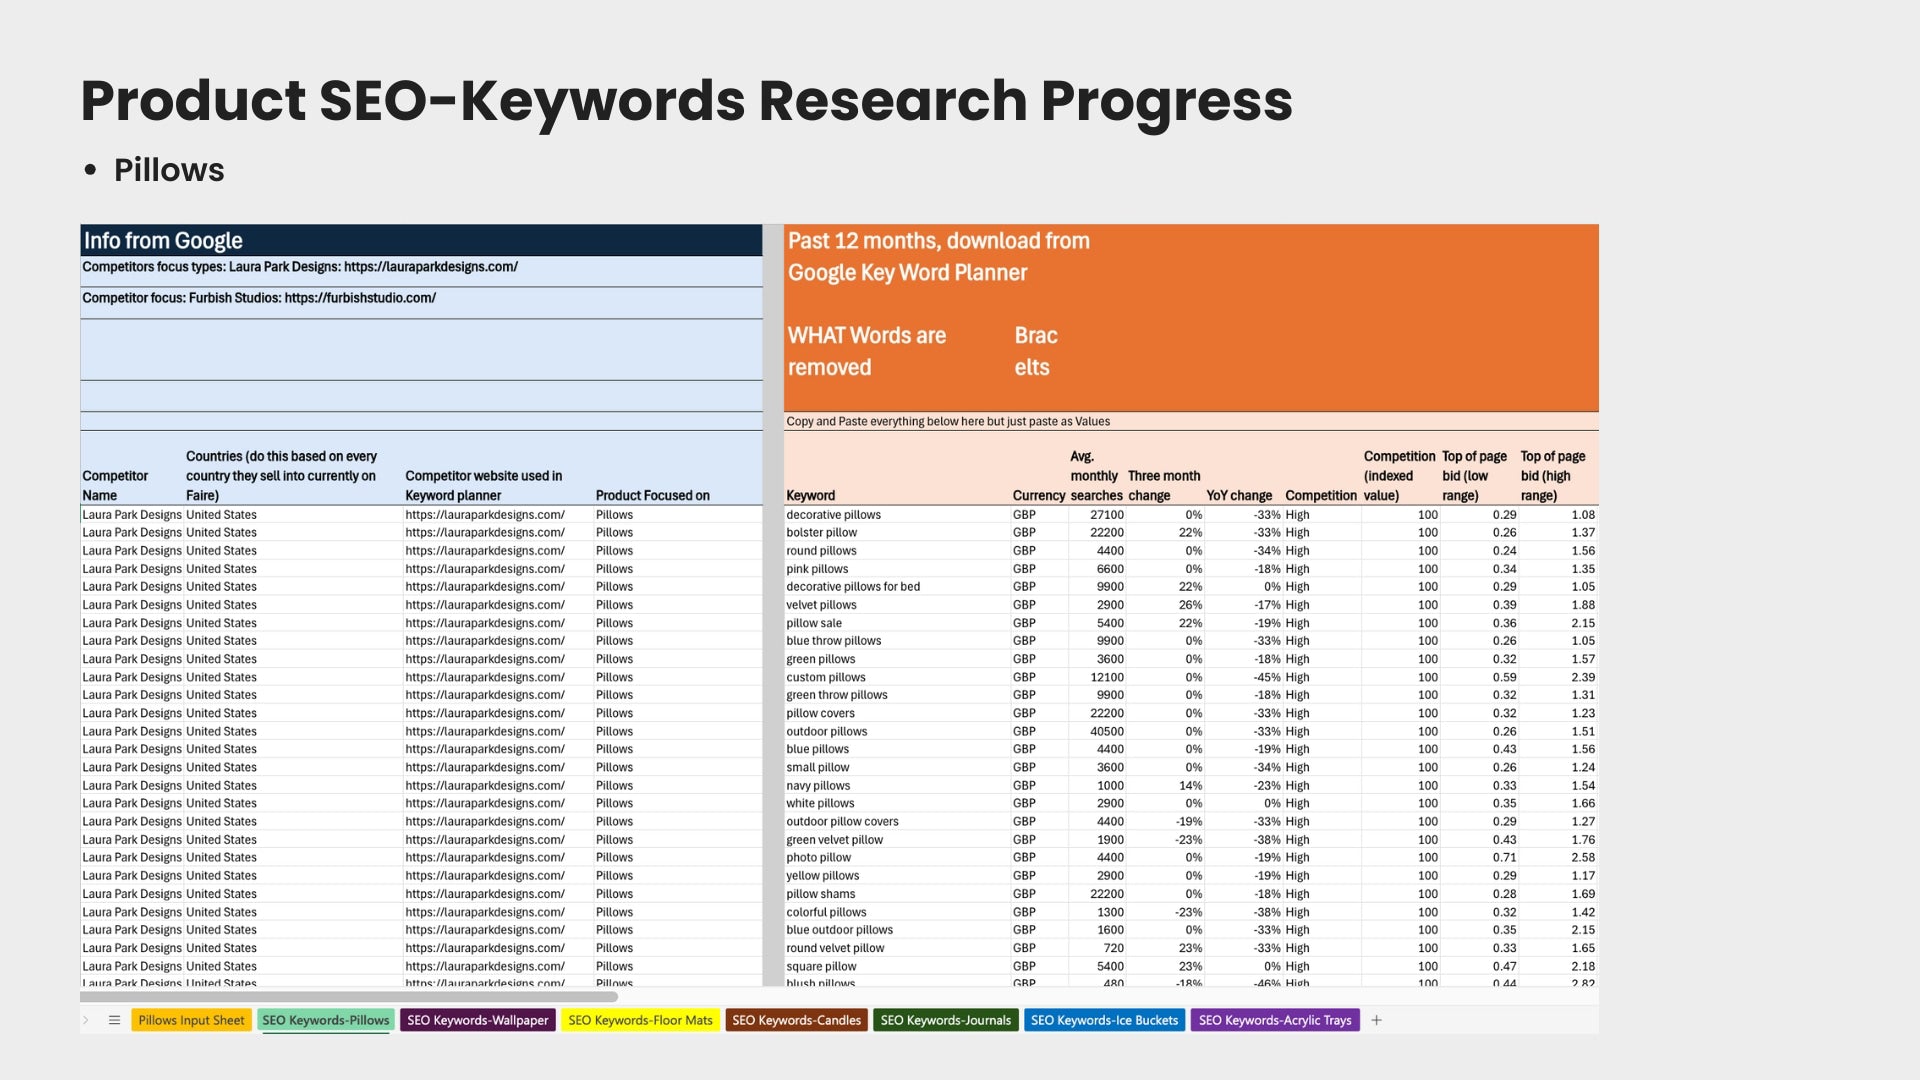The height and width of the screenshot is (1080, 1920).
Task: Click the Furbish Studios competitor focus row
Action: pos(421,303)
